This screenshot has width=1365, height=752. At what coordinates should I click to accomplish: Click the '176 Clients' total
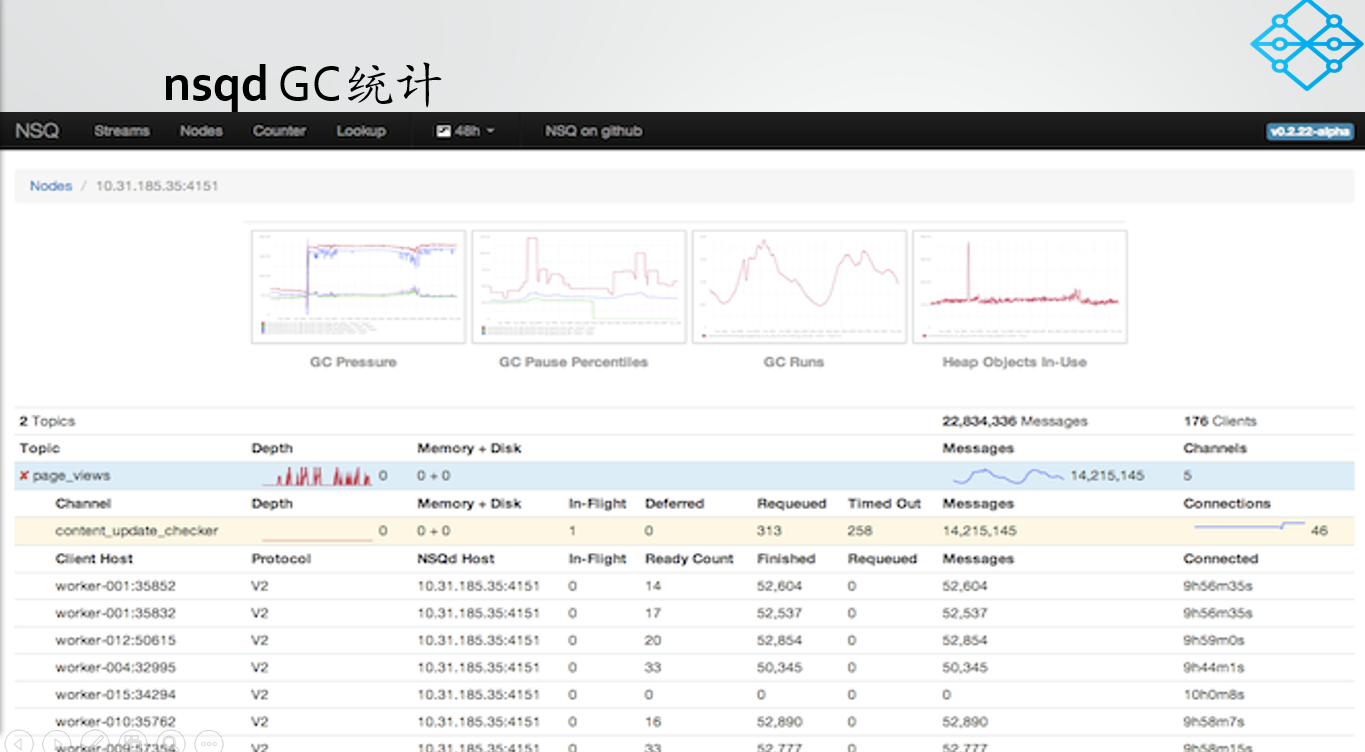click(1220, 421)
